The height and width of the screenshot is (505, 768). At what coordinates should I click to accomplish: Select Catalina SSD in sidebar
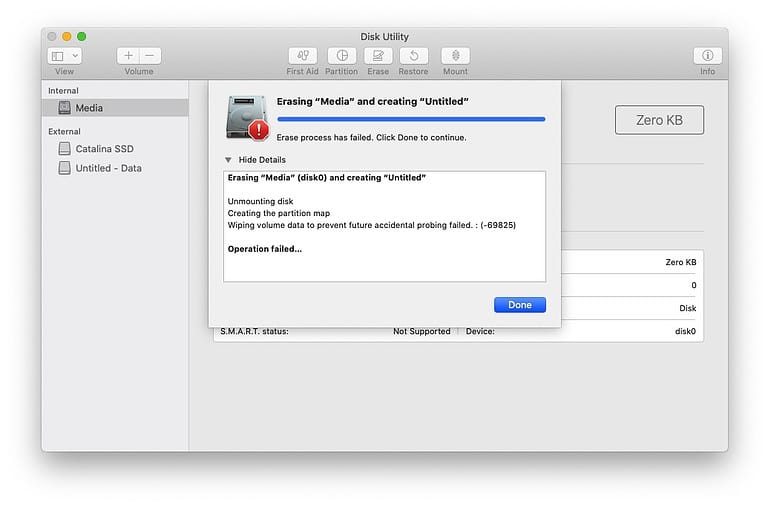coord(104,149)
